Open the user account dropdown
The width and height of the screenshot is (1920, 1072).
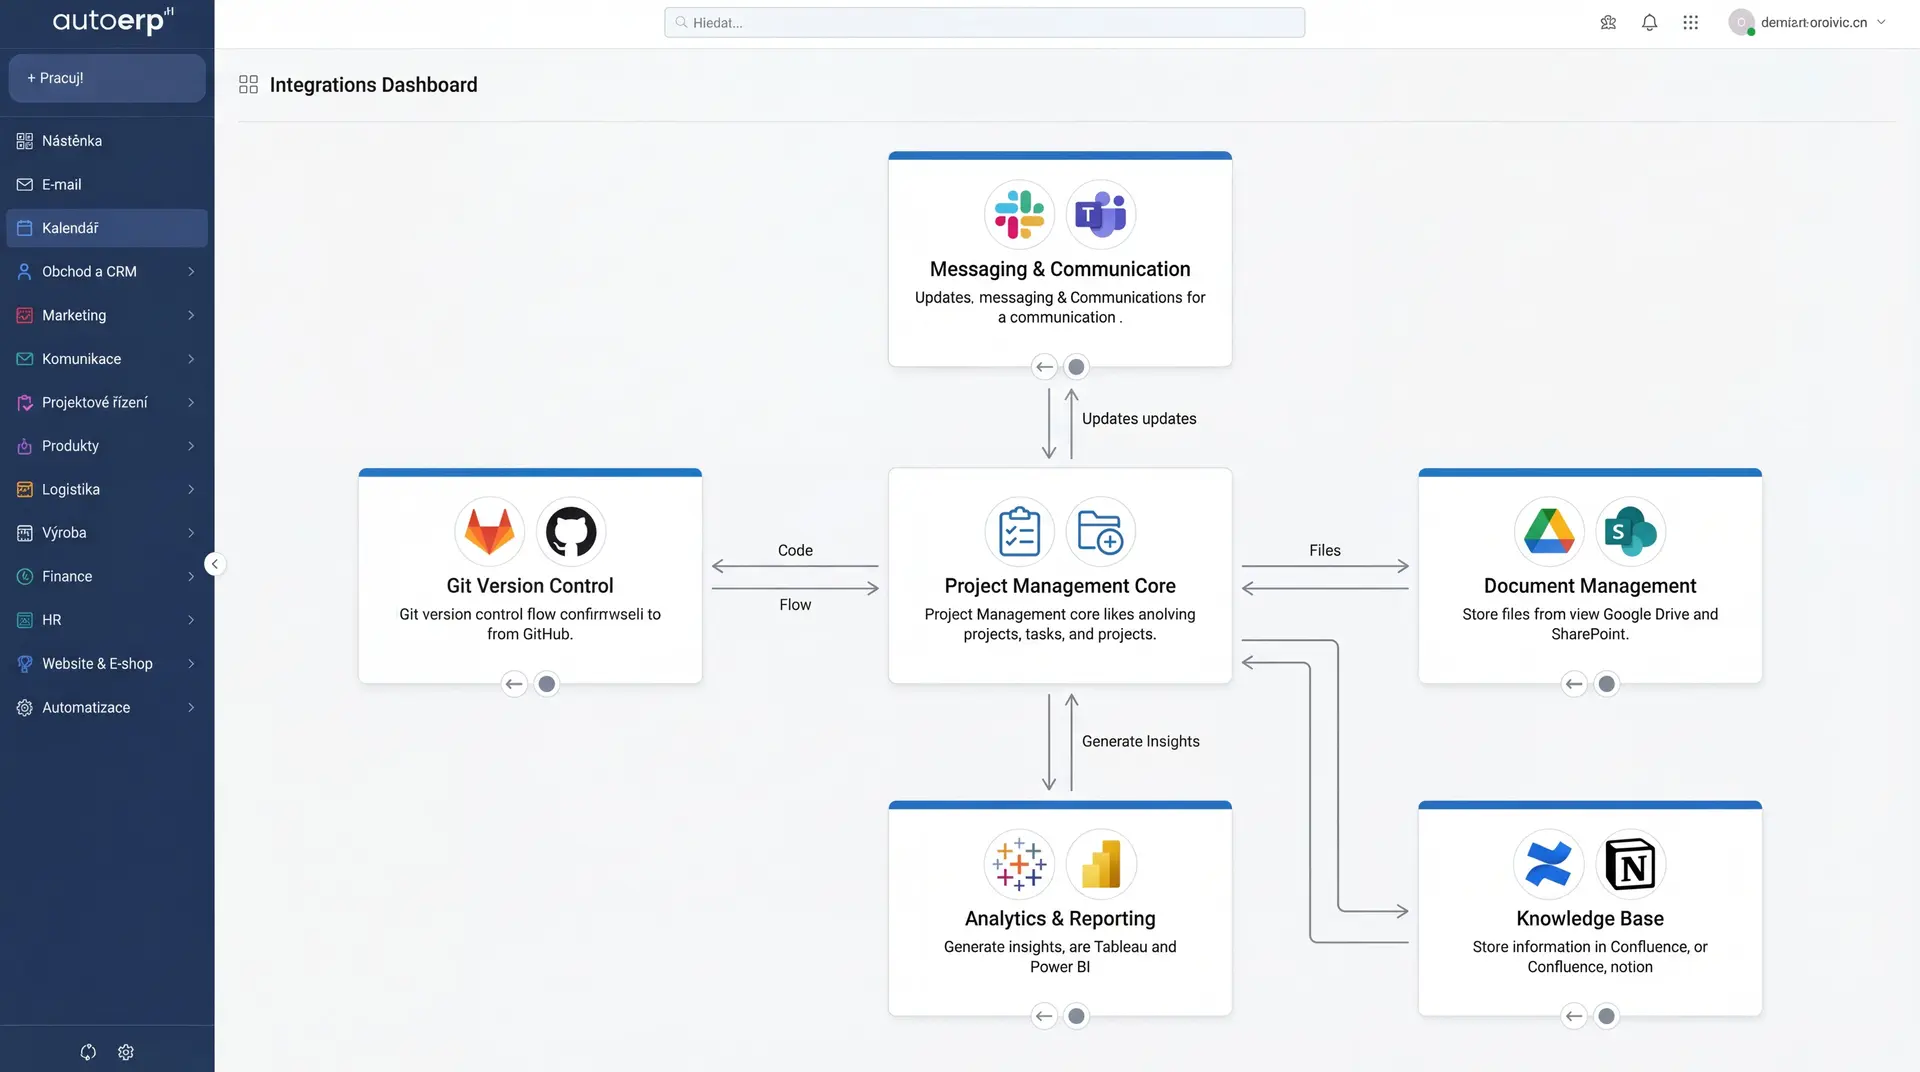coord(1881,22)
